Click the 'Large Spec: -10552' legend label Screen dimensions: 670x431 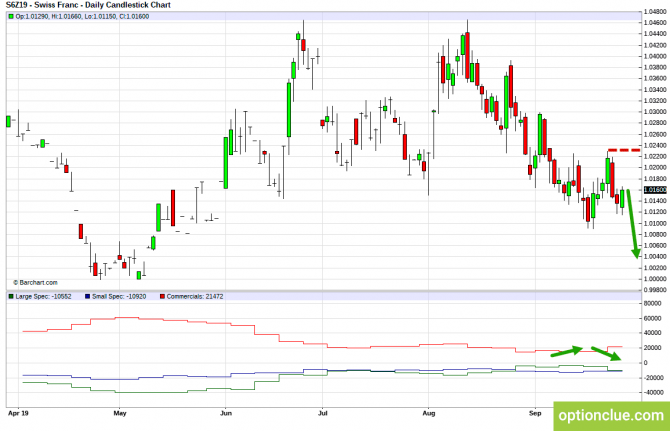pos(43,296)
